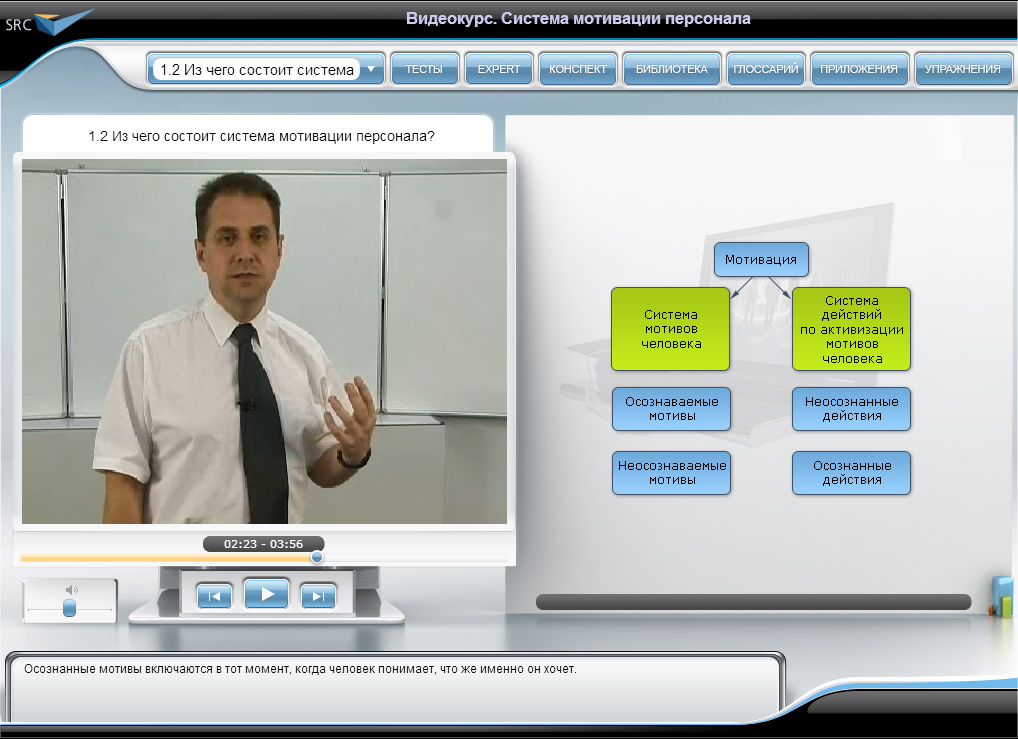Select chapter field '1.2 Из чего состоит система'
1018x739 pixels.
[257, 69]
